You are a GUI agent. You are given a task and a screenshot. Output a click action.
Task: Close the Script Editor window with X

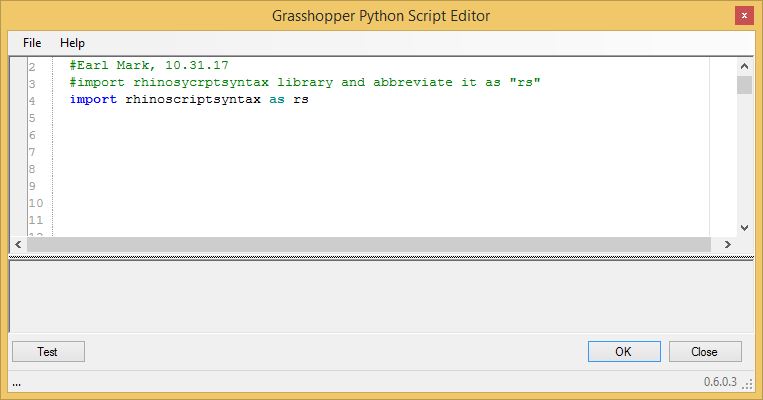click(744, 16)
